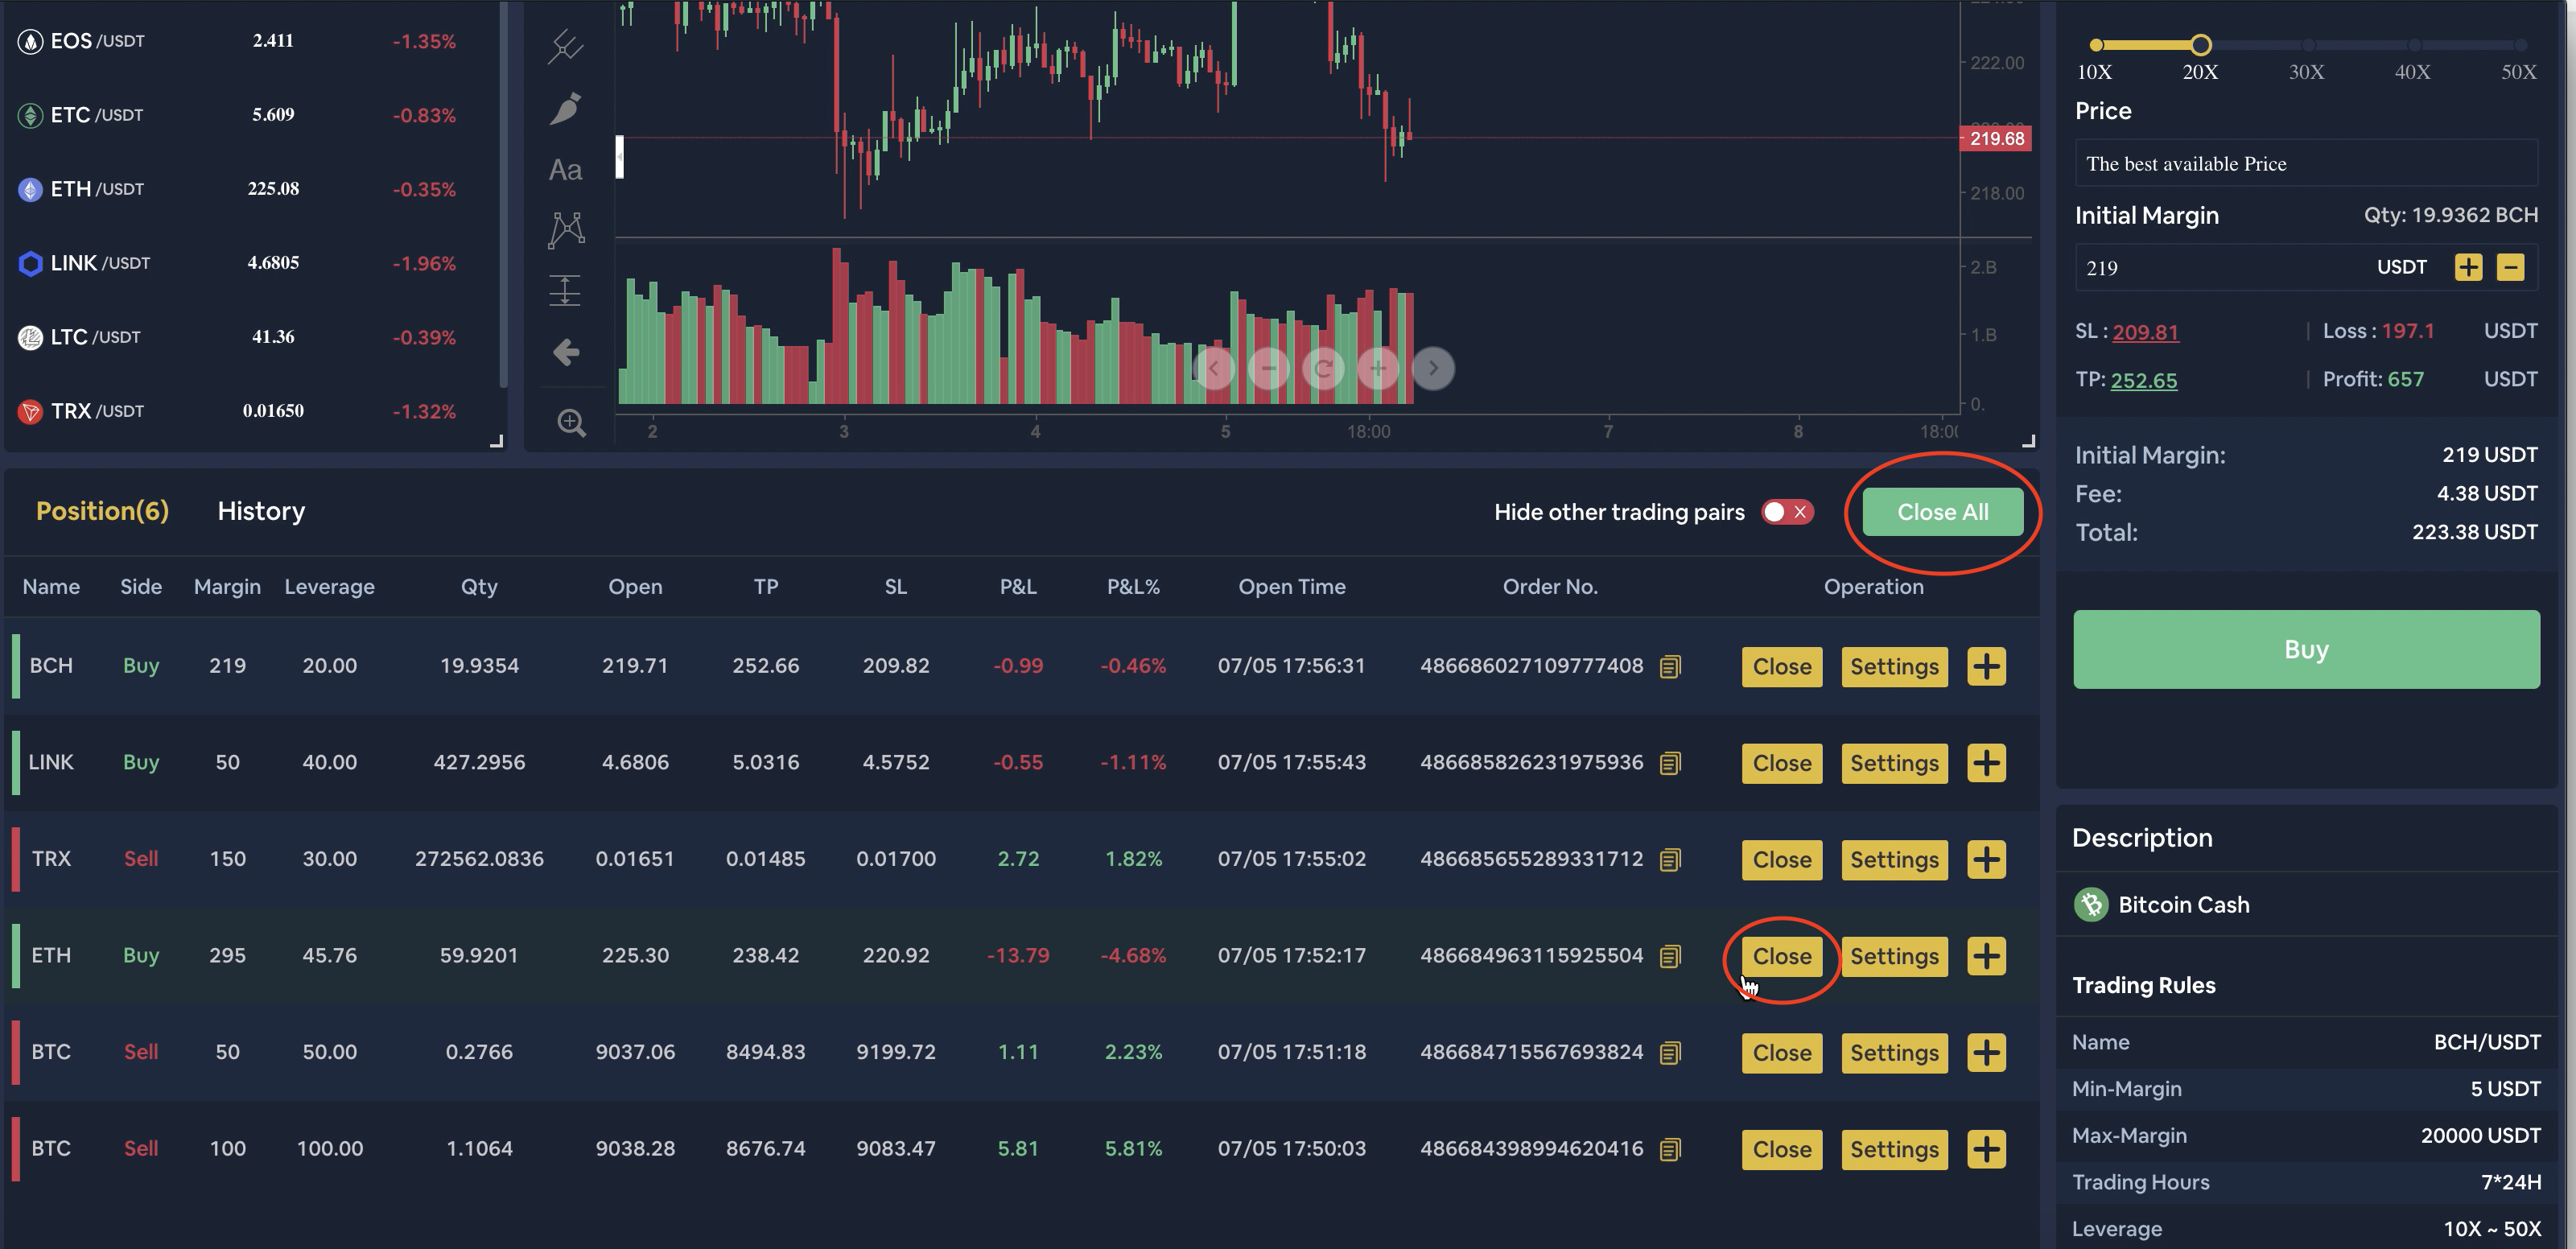Select the text annotation tool

pos(565,170)
